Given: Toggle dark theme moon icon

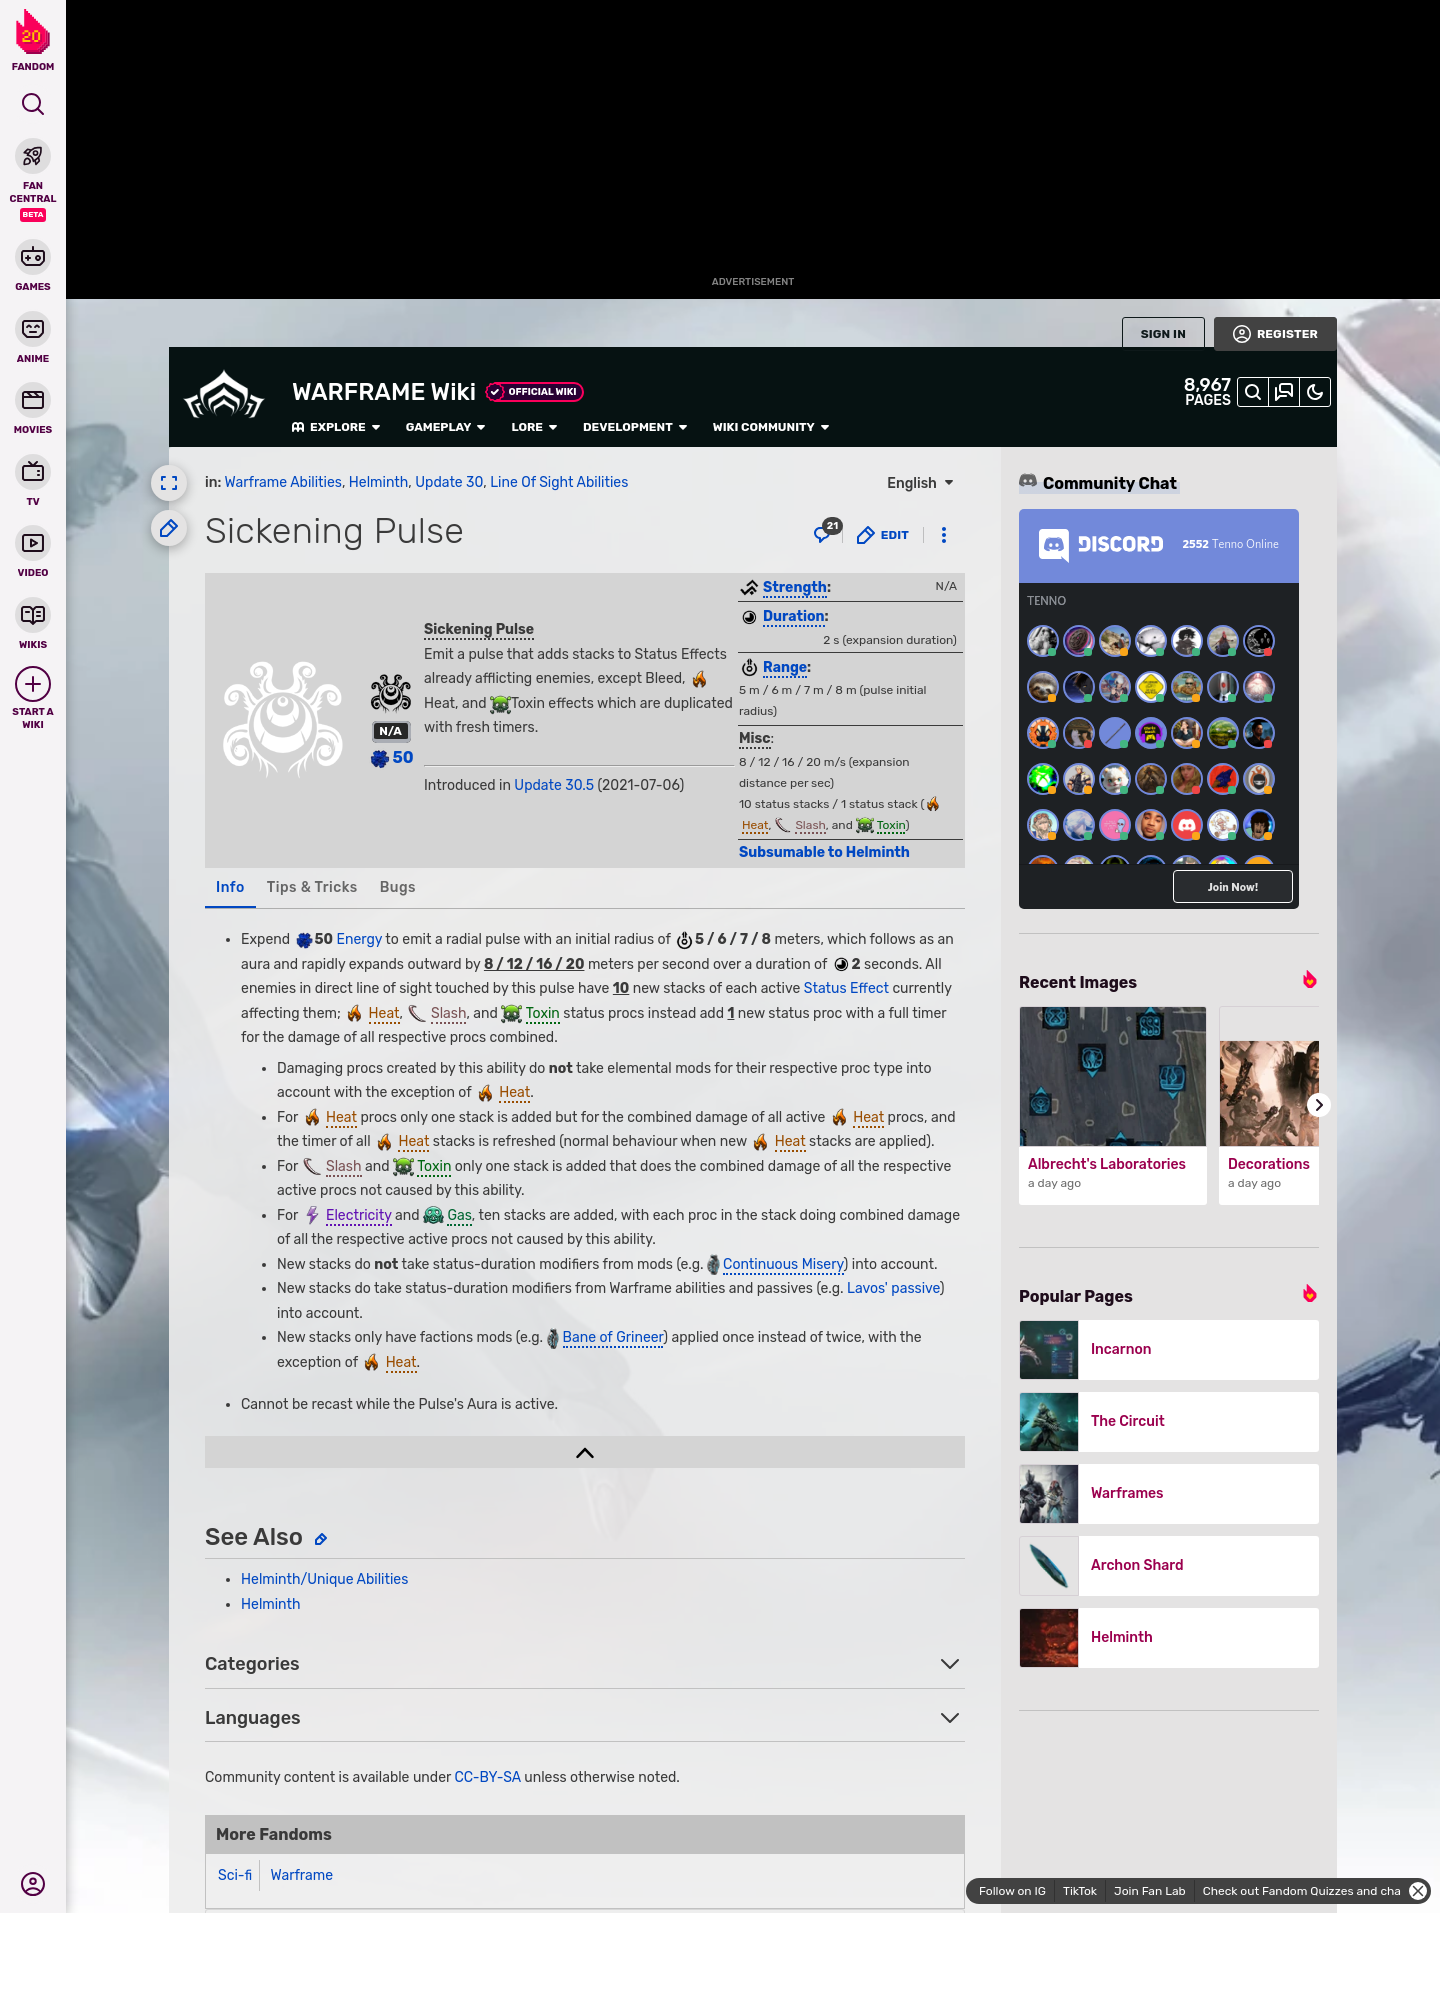Looking at the screenshot, I should (x=1315, y=392).
